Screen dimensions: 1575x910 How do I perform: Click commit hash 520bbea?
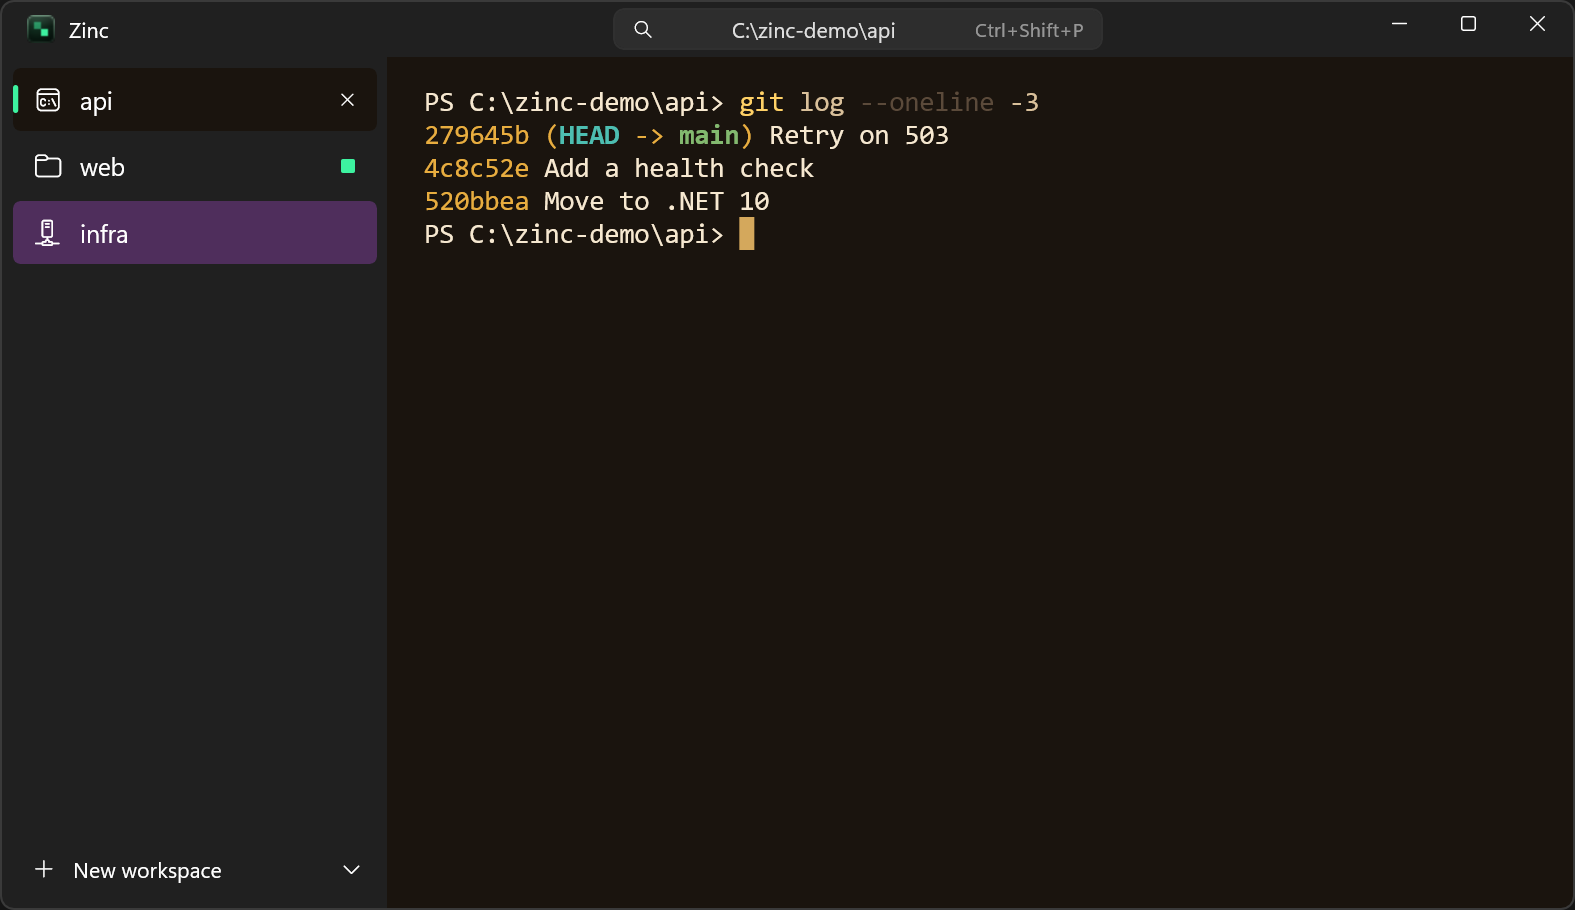pyautogui.click(x=477, y=201)
